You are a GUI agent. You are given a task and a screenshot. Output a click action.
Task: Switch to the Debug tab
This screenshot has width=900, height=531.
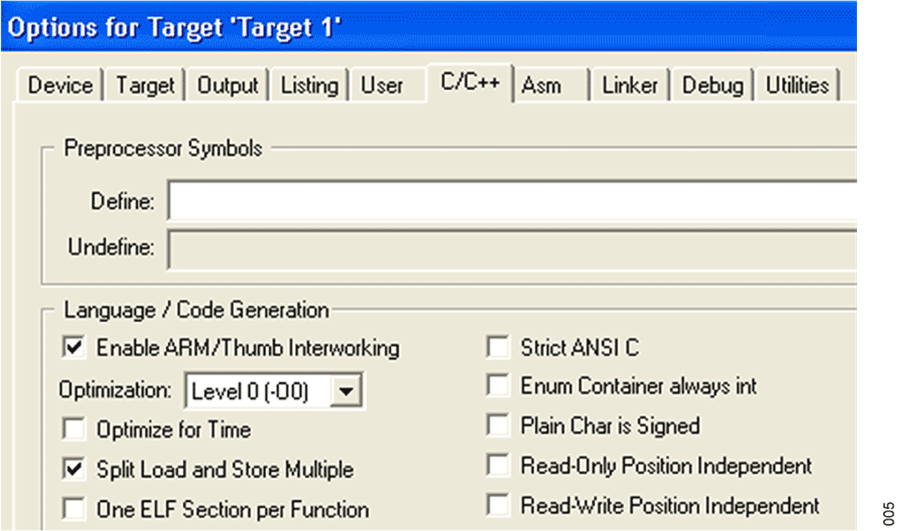(713, 86)
